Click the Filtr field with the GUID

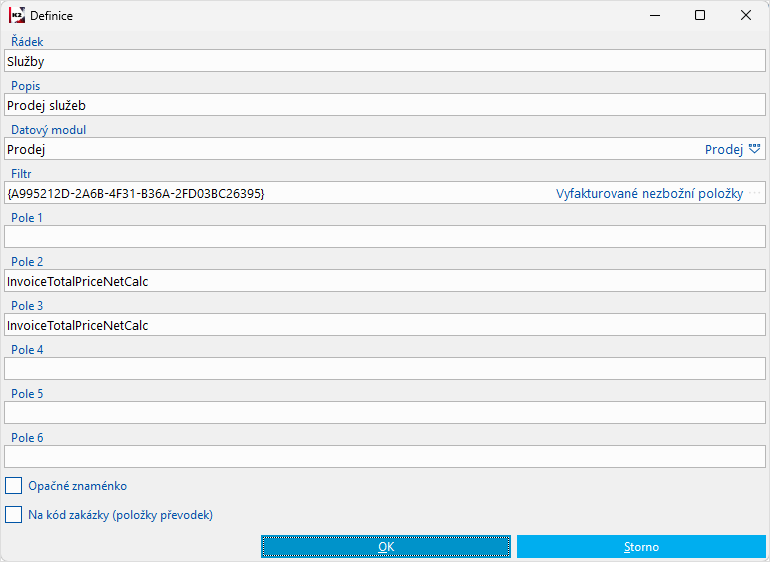click(x=385, y=193)
